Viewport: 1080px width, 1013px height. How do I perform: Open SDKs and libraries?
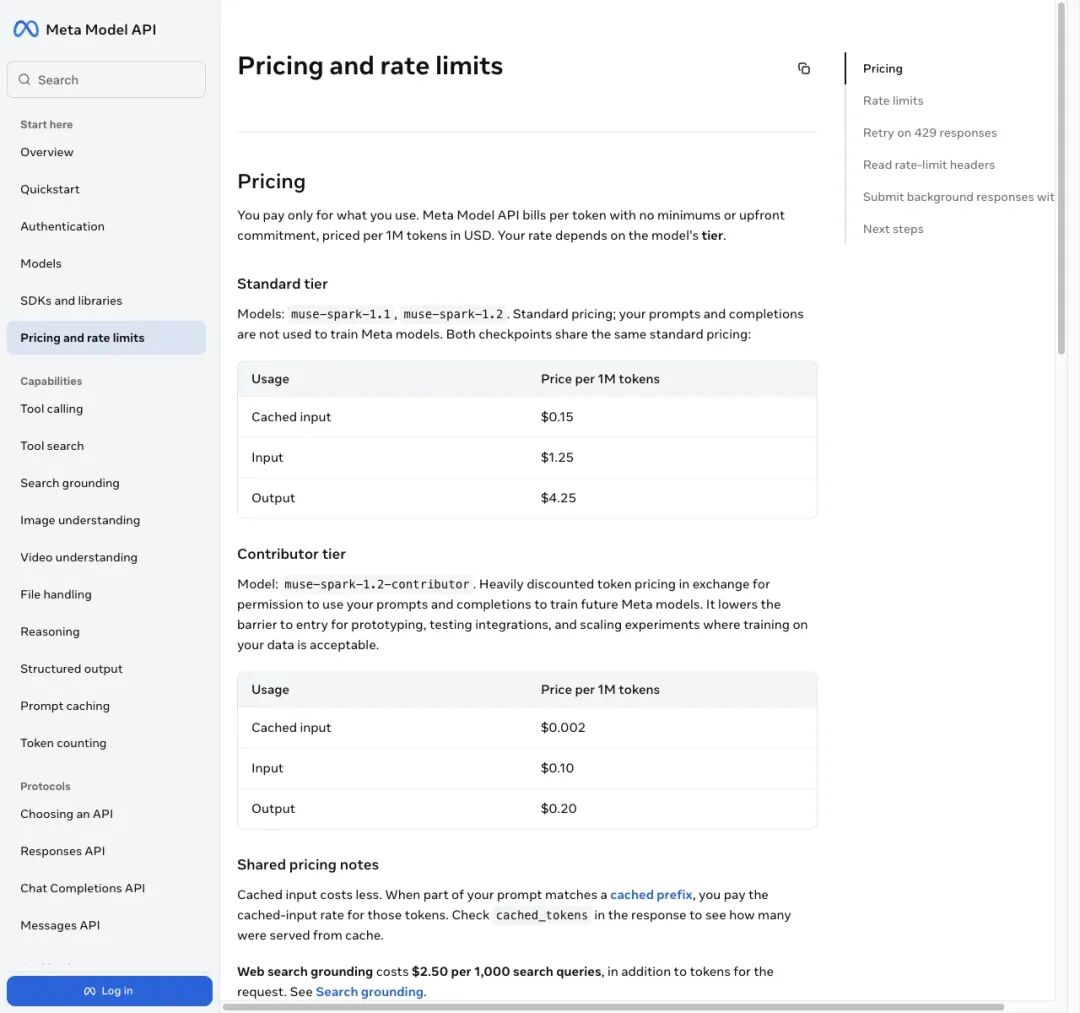(71, 301)
